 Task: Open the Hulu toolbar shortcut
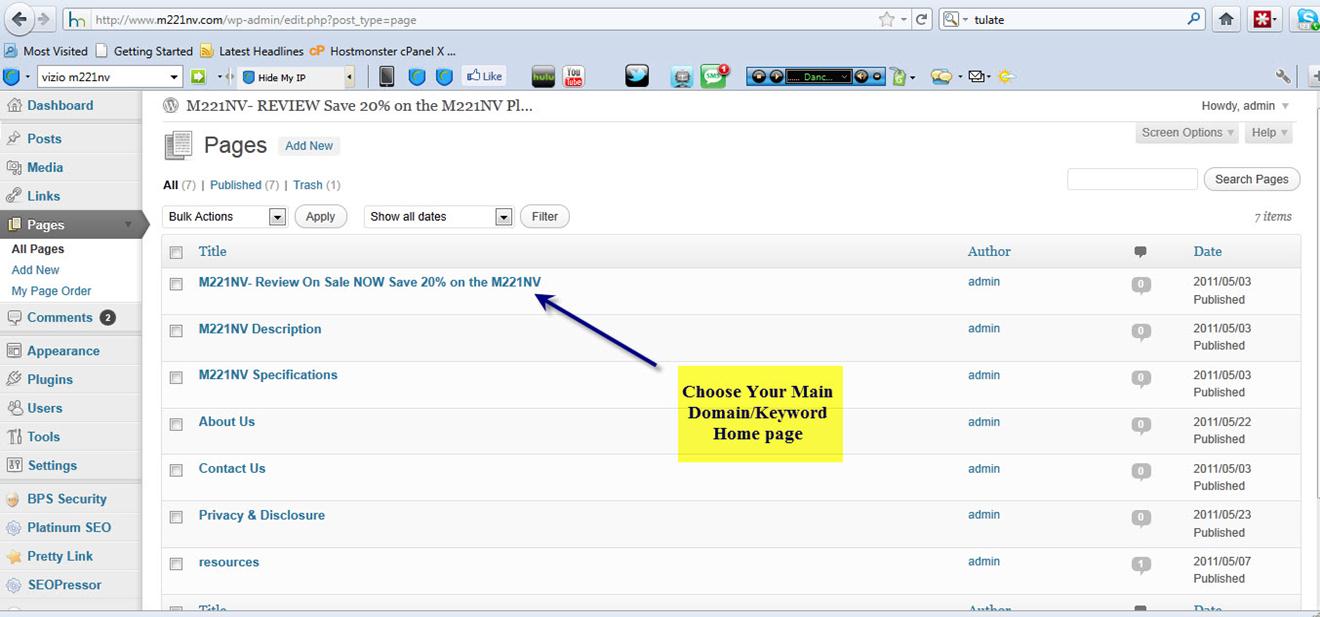coord(542,77)
